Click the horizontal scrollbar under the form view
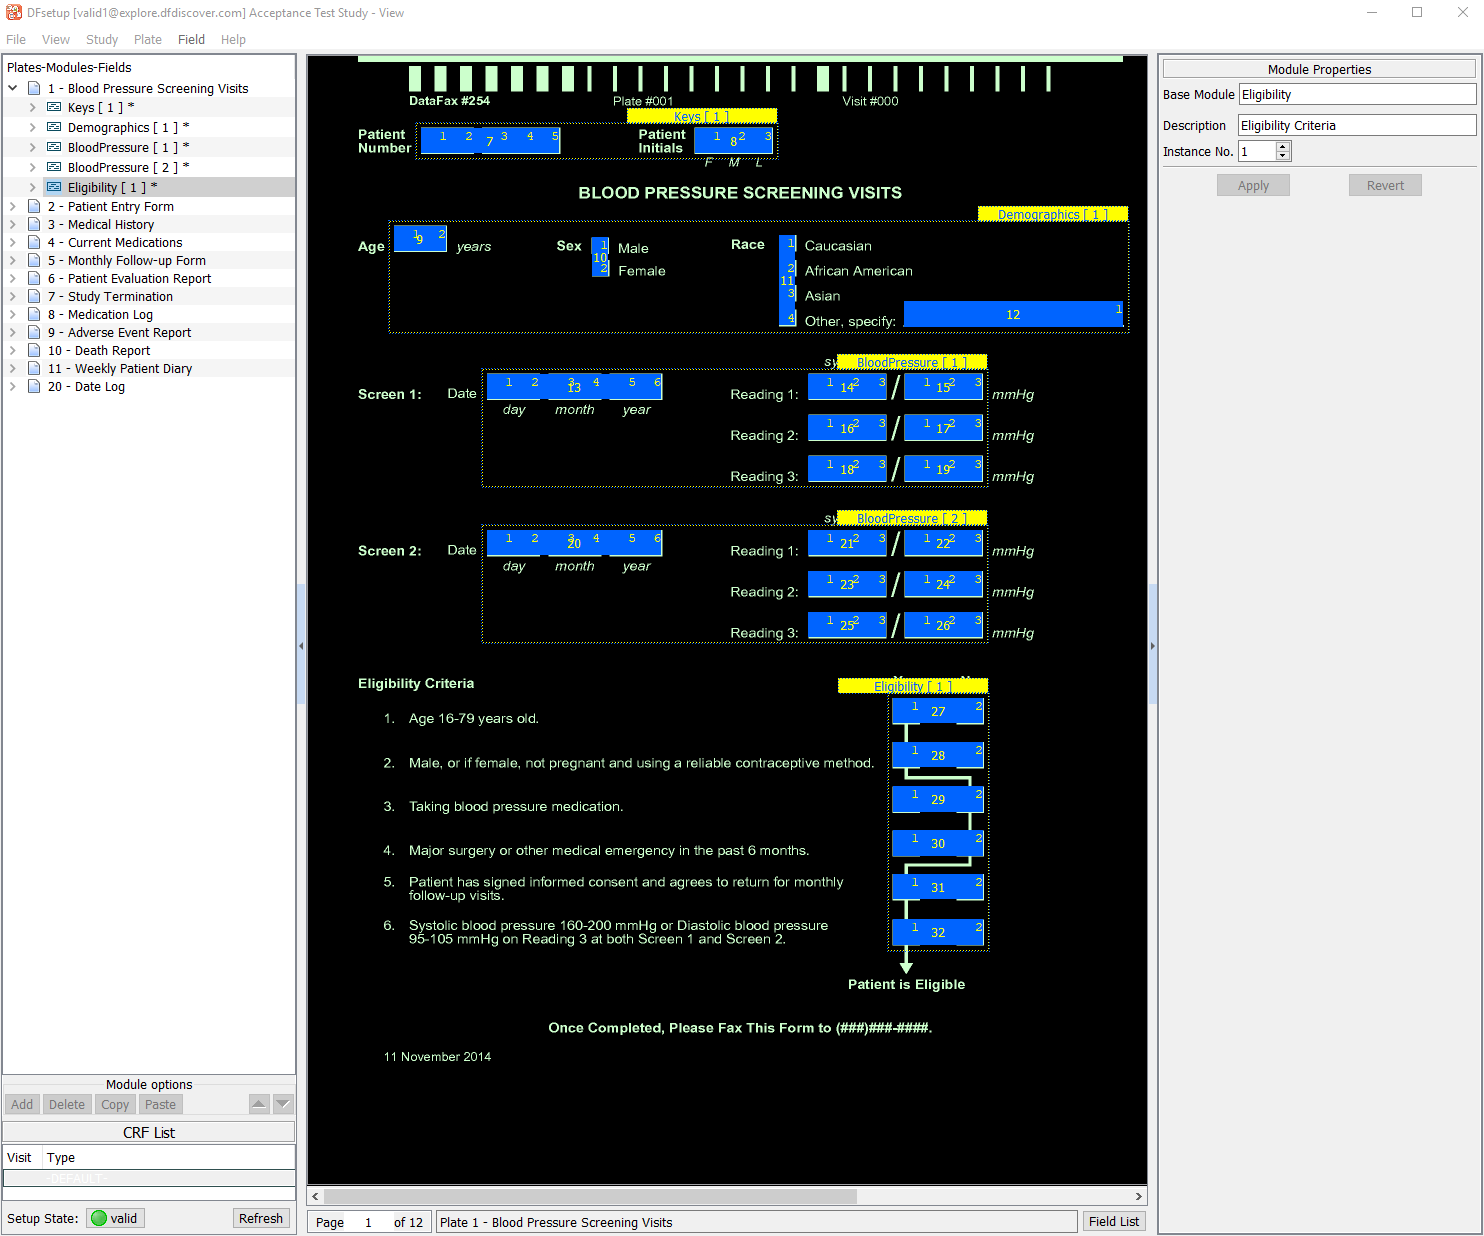1484x1236 pixels. tap(590, 1196)
